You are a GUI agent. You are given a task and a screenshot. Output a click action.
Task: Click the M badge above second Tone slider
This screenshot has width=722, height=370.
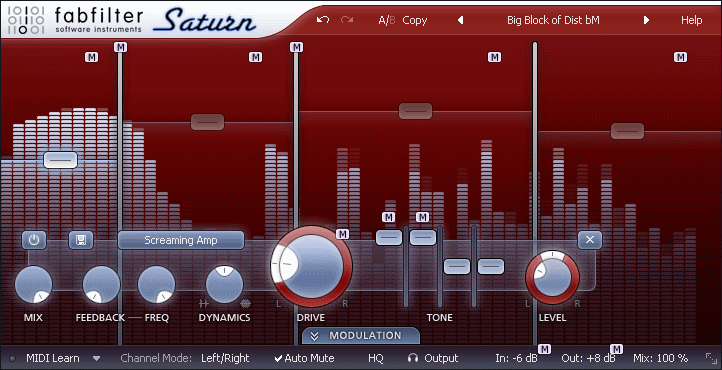[422, 217]
